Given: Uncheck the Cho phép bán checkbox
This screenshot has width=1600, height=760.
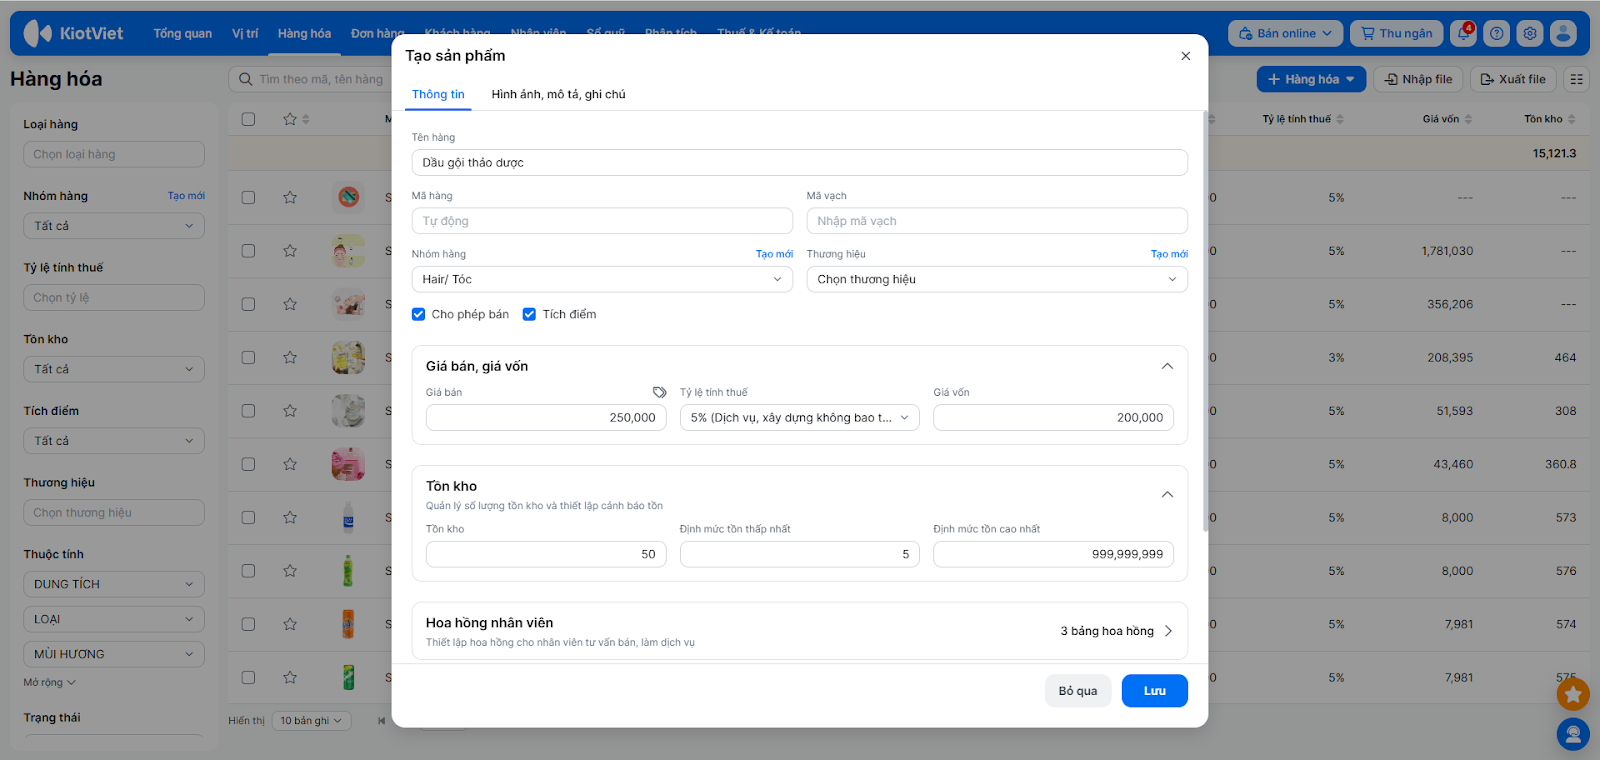Looking at the screenshot, I should click(x=419, y=314).
